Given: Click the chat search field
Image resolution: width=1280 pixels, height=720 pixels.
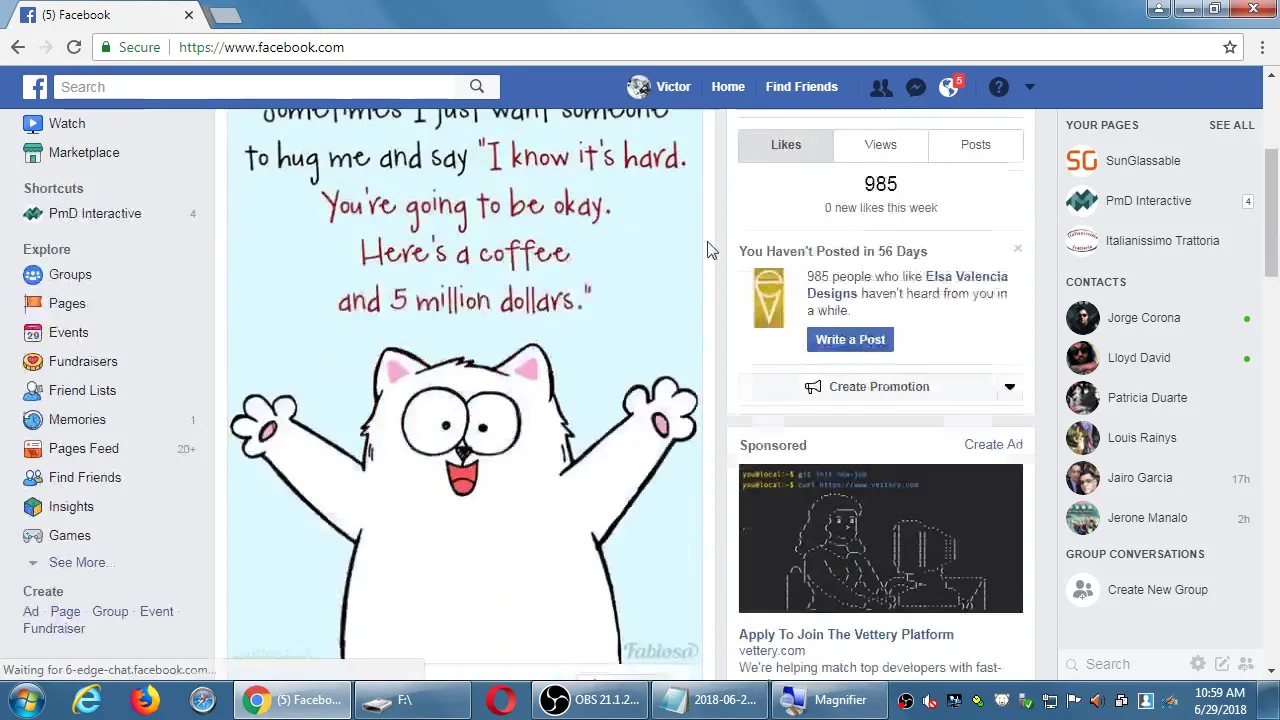Looking at the screenshot, I should click(x=1125, y=664).
